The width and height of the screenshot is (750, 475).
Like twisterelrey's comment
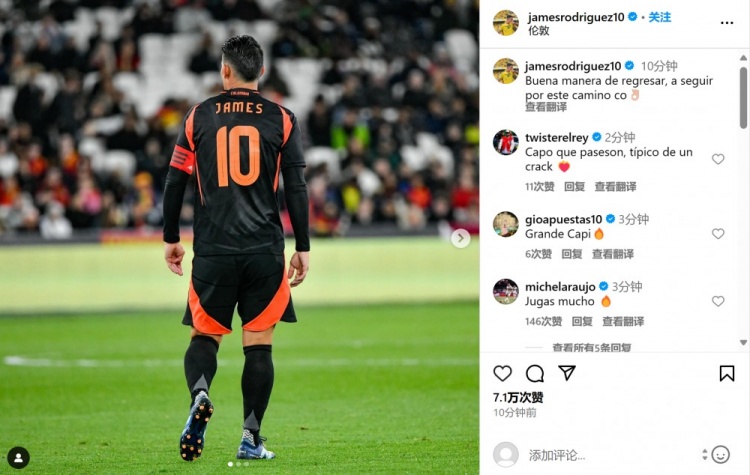coord(718,159)
